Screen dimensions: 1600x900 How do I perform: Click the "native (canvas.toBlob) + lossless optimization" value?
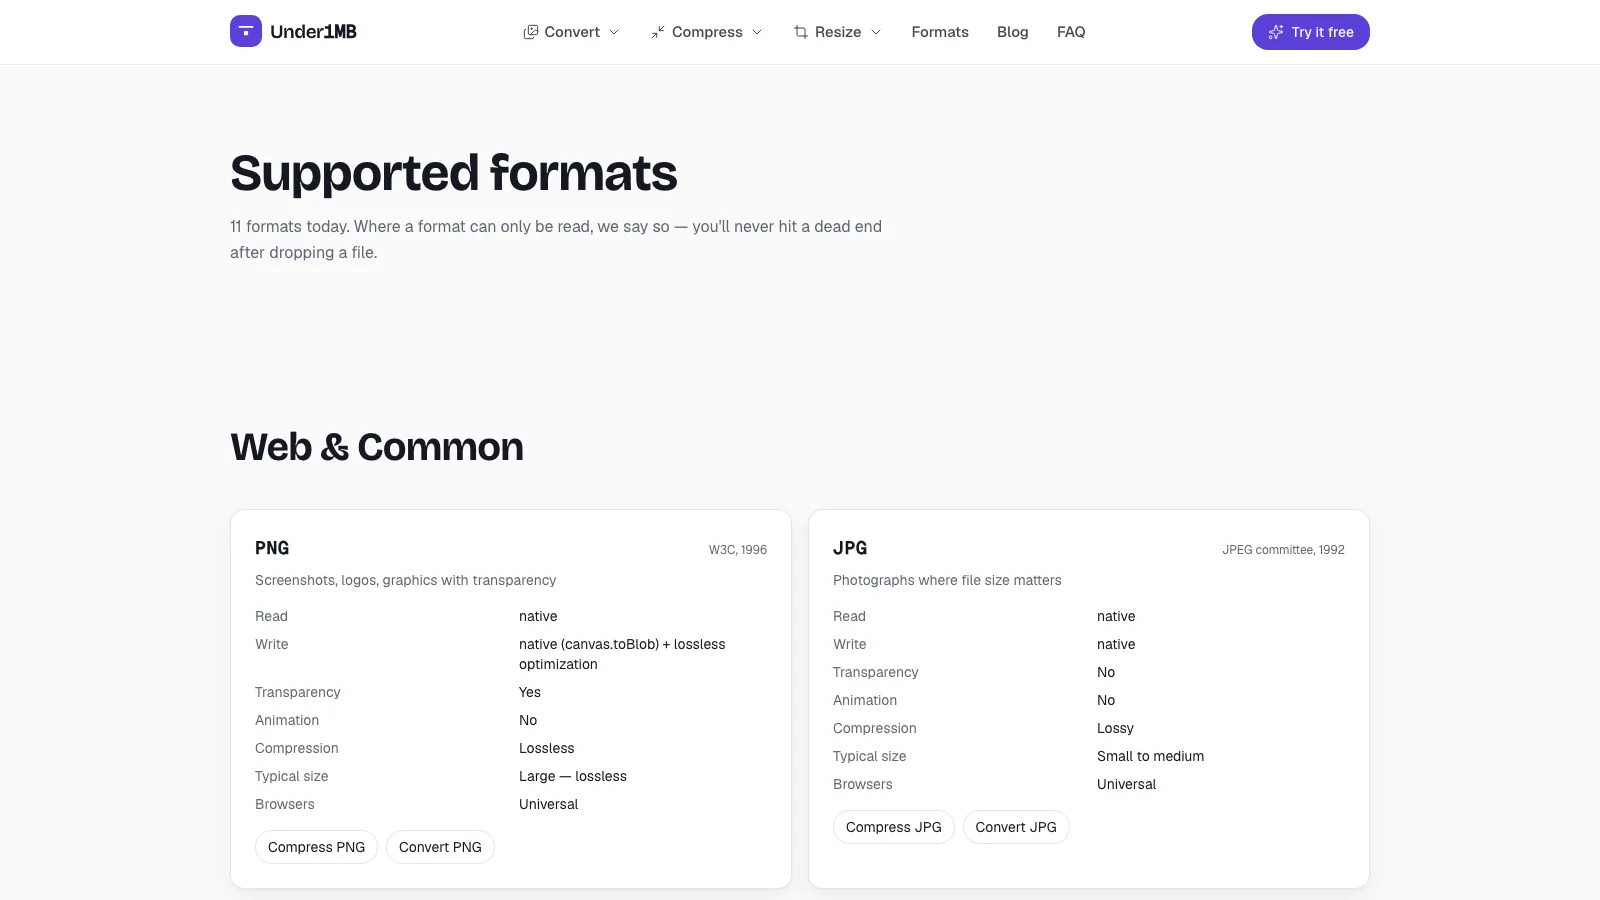622,654
